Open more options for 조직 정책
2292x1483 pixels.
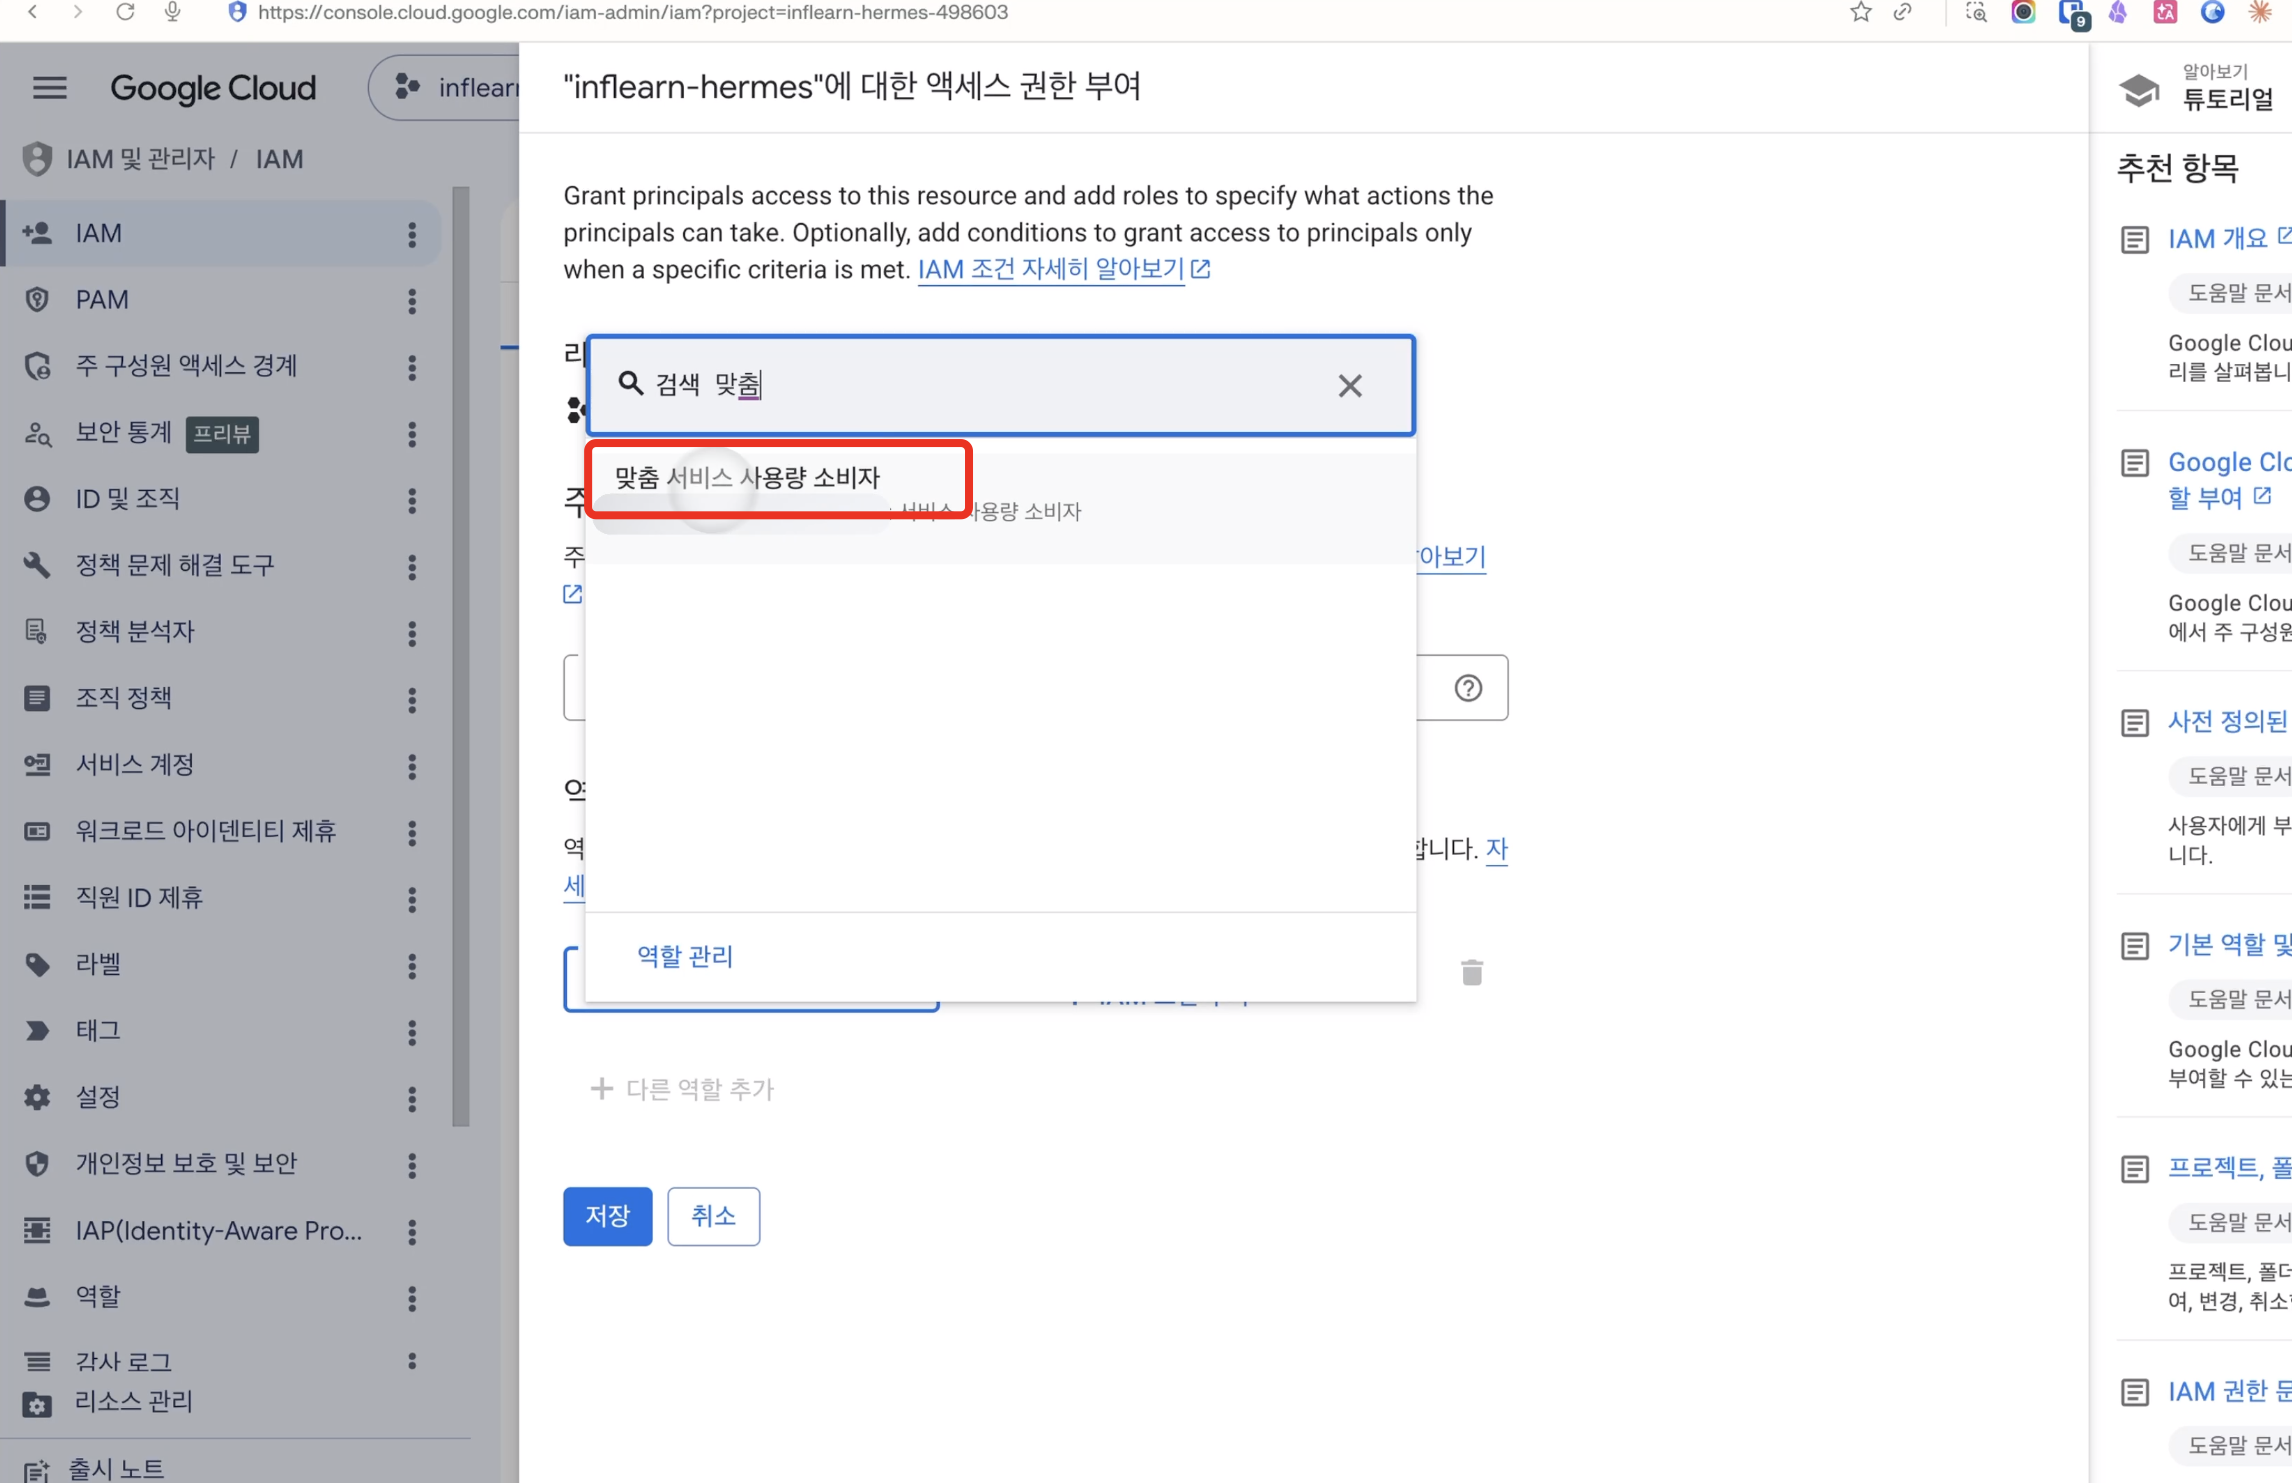412,700
